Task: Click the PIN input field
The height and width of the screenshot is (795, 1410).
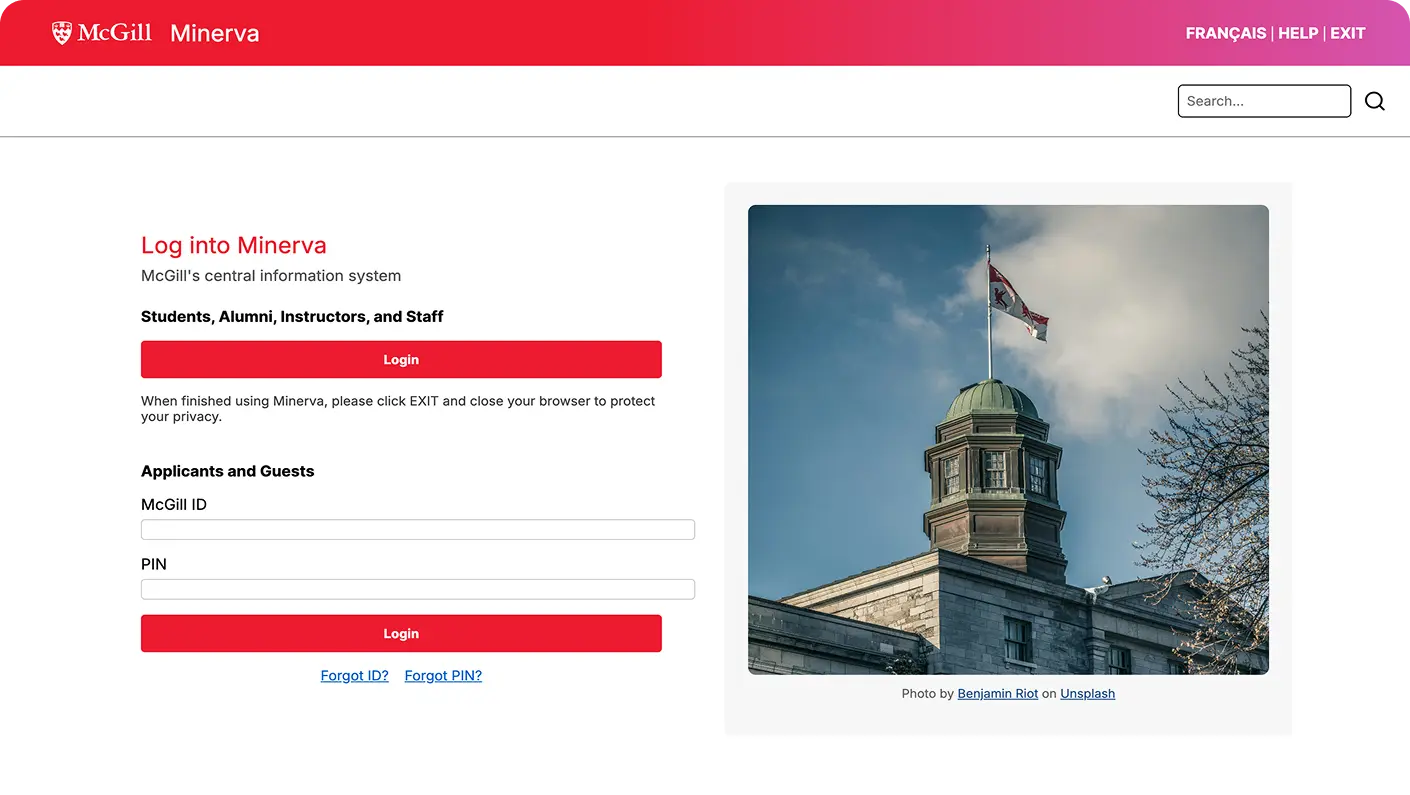Action: pyautogui.click(x=417, y=590)
